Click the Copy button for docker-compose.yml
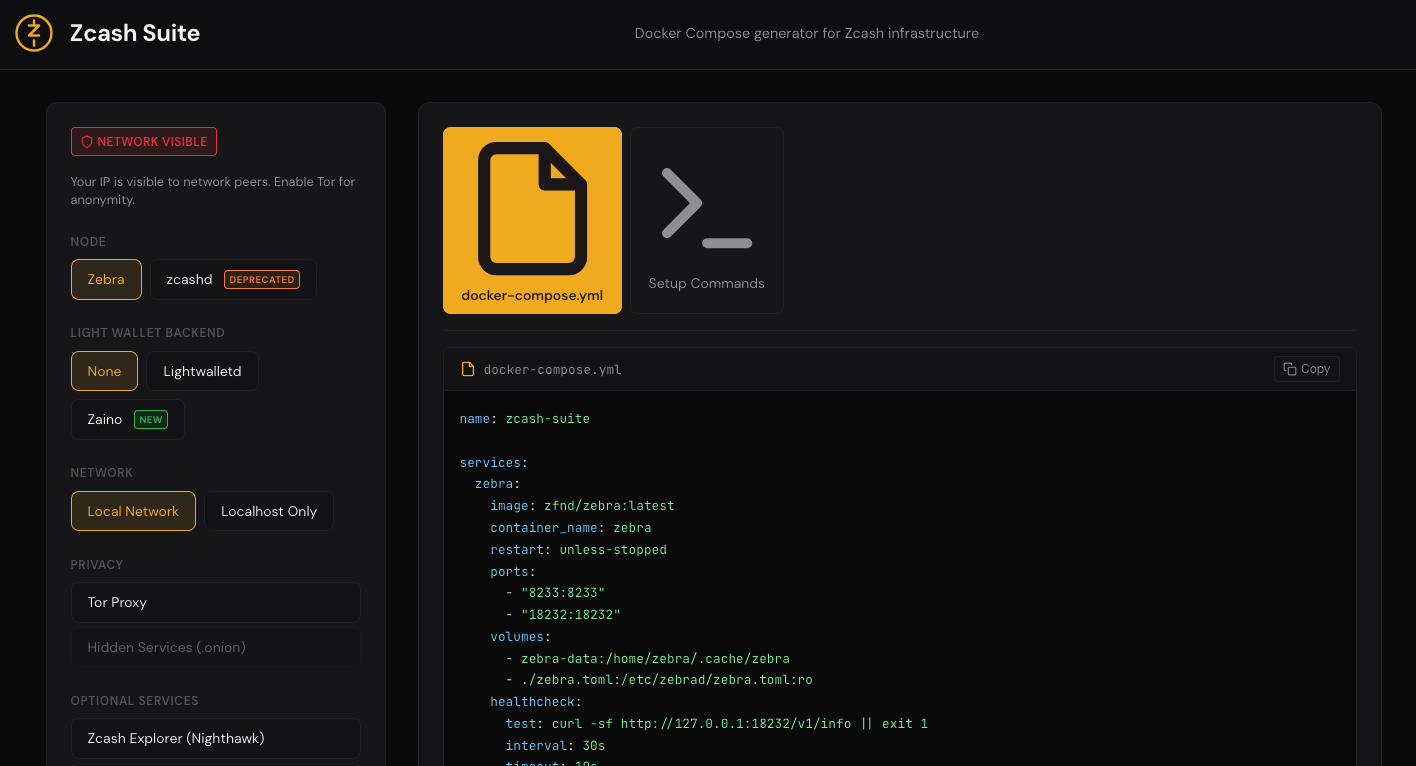 pyautogui.click(x=1306, y=368)
